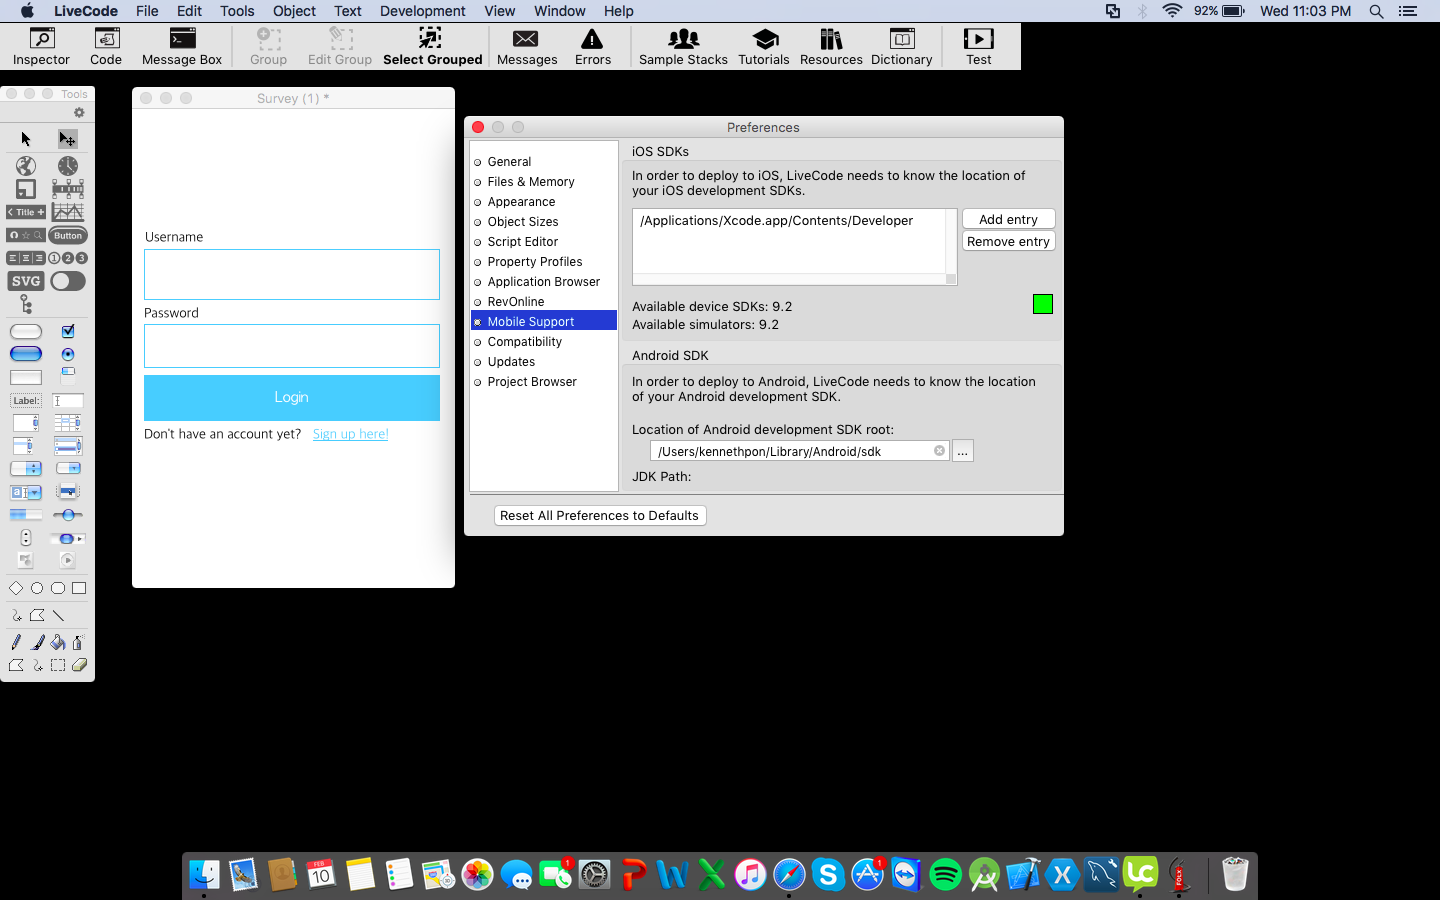Select the option menu control tool
Image resolution: width=1440 pixels, height=900 pixels.
click(x=26, y=468)
